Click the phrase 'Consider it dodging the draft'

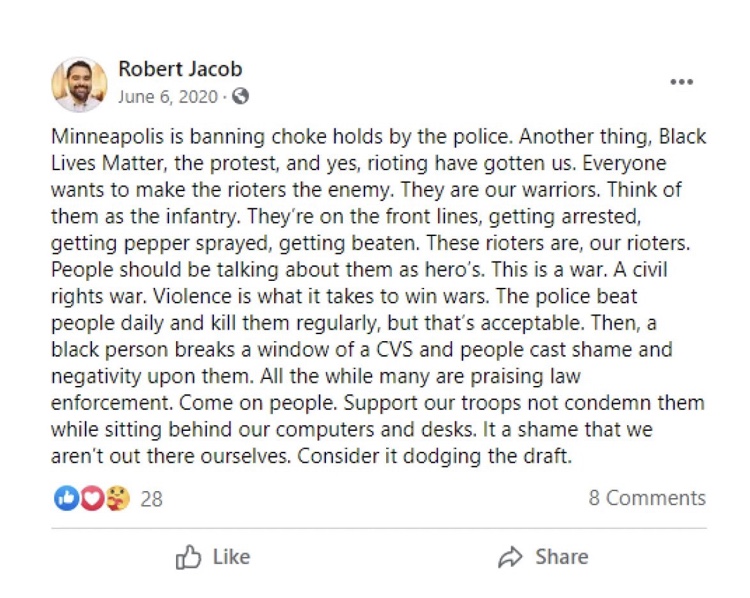tap(464, 455)
